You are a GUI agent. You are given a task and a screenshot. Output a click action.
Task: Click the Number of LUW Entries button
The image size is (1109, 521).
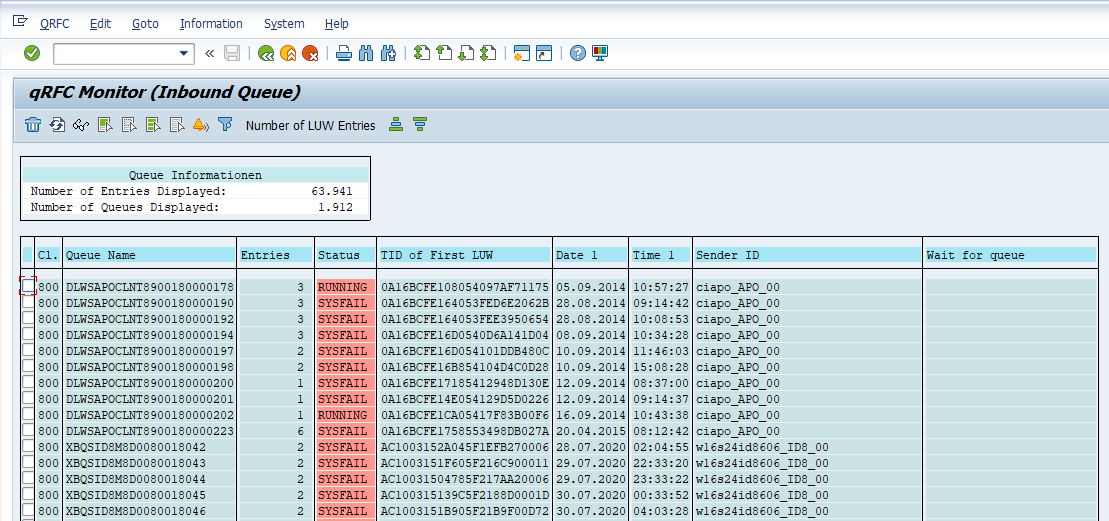(310, 125)
